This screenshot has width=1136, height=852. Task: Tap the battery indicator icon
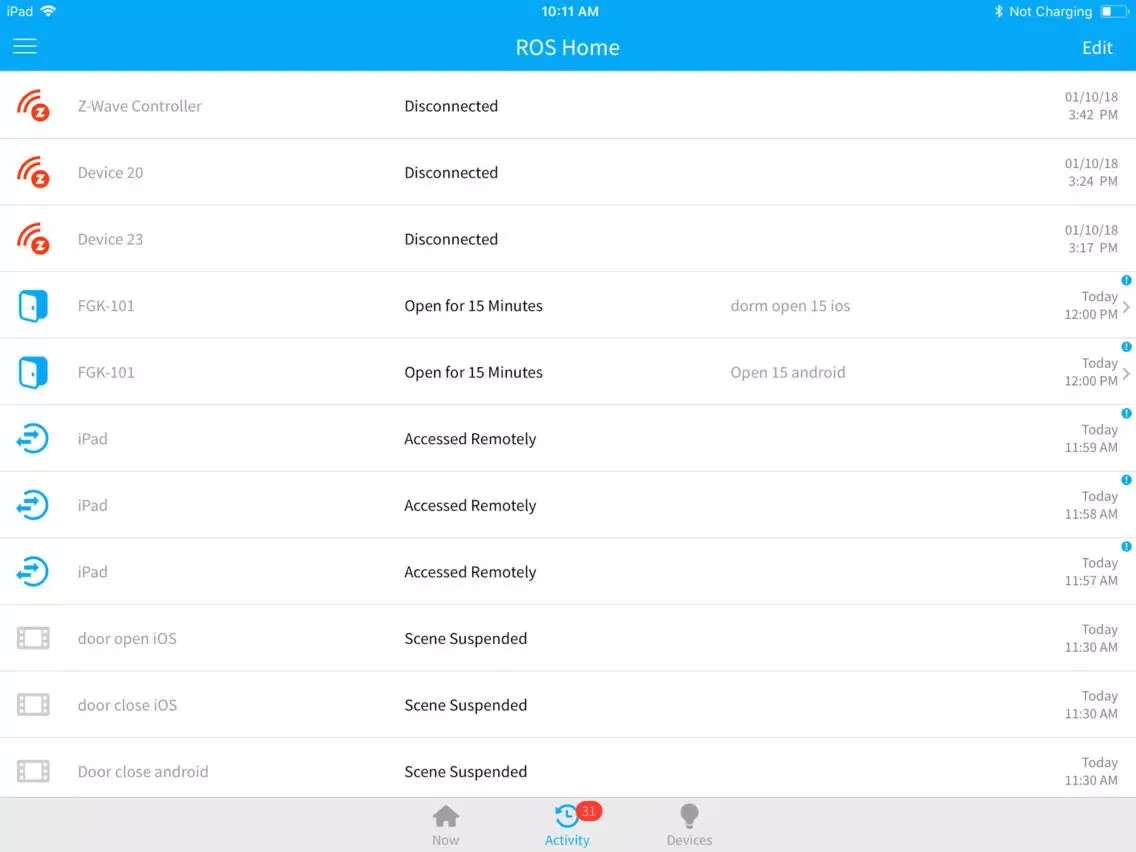coord(1114,12)
